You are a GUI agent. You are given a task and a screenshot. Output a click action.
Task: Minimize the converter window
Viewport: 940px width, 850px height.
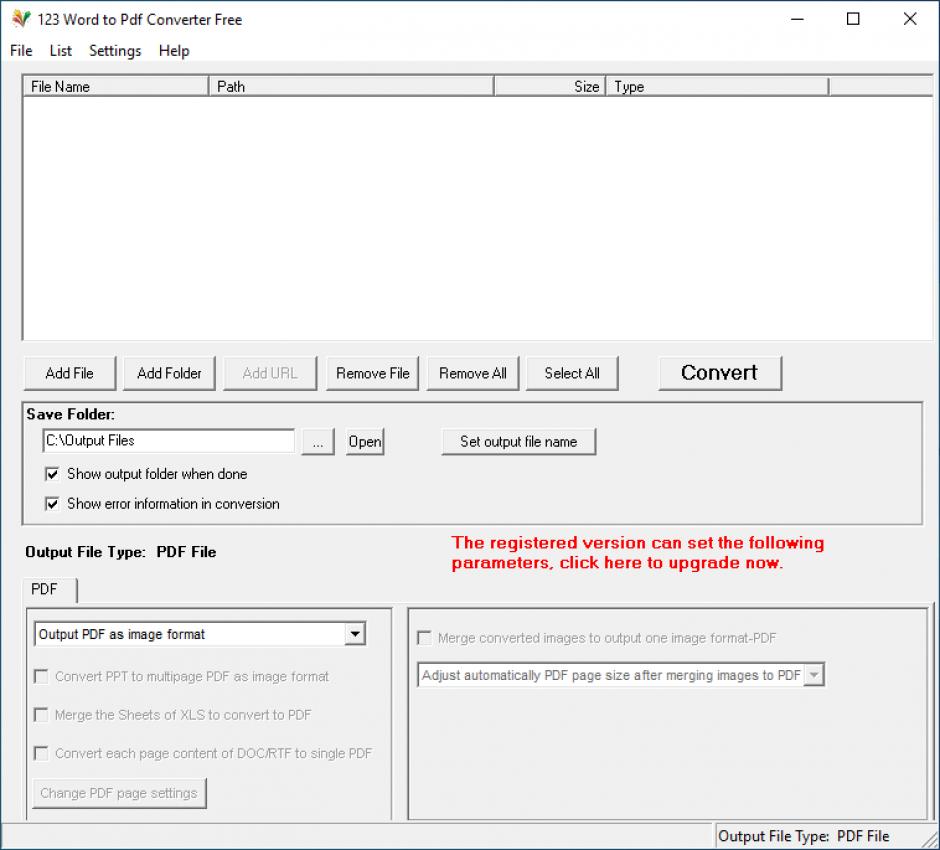coord(797,19)
